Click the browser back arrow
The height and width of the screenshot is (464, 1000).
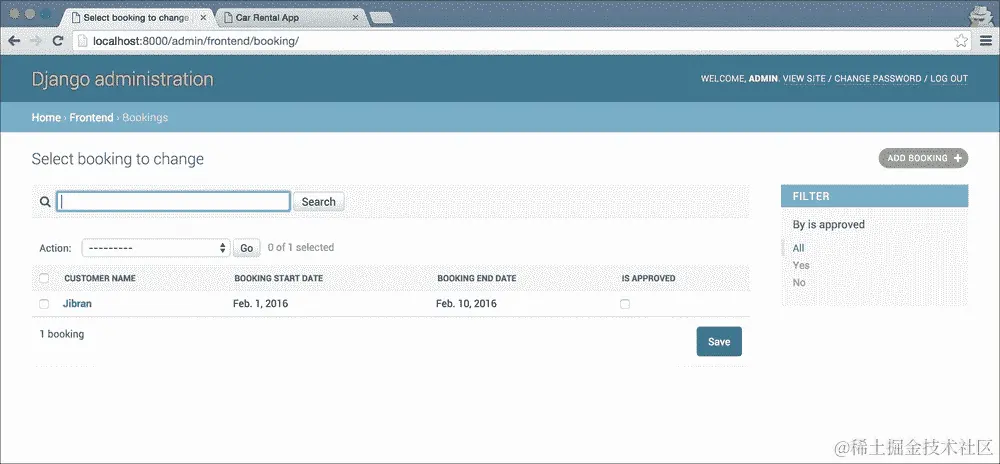pos(14,41)
